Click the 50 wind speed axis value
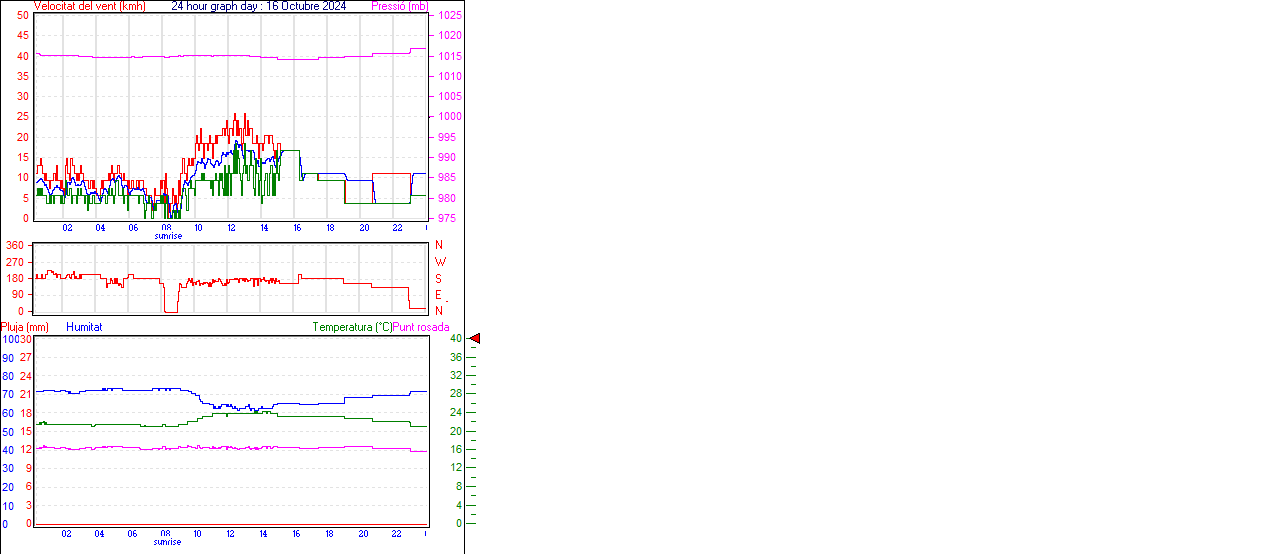This screenshot has height=554, width=1280. tap(22, 16)
